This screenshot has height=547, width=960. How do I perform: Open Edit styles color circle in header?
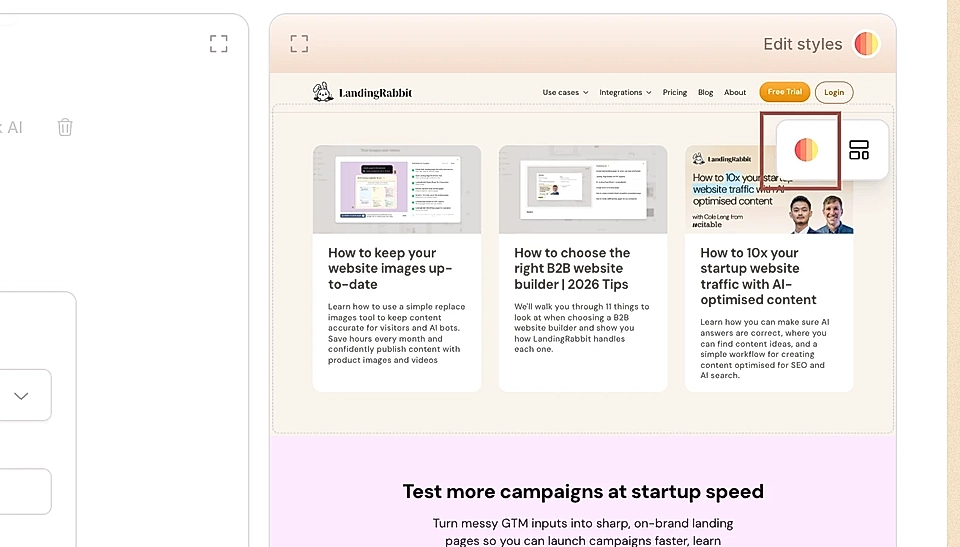866,44
